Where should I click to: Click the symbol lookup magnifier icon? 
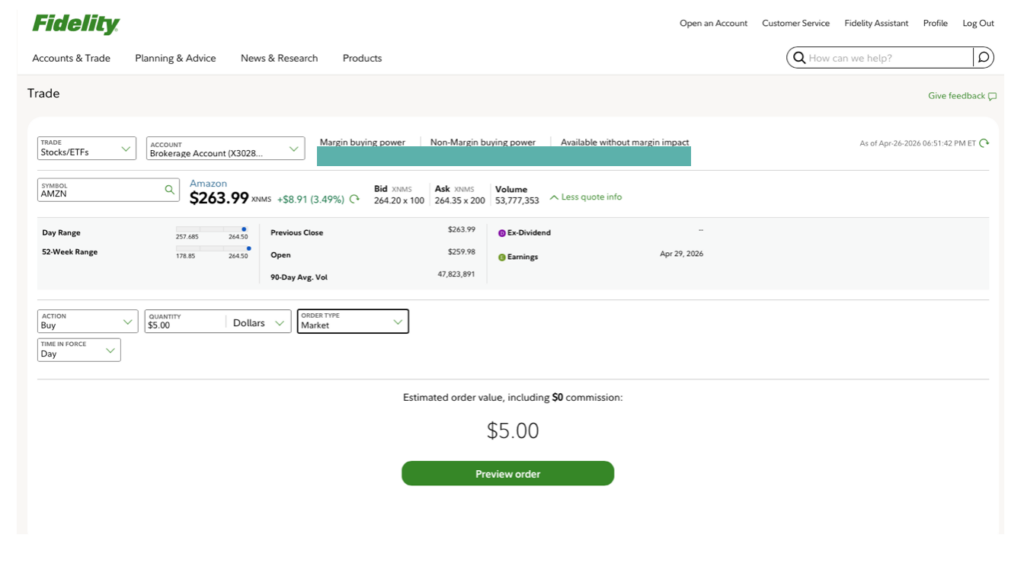tap(169, 189)
